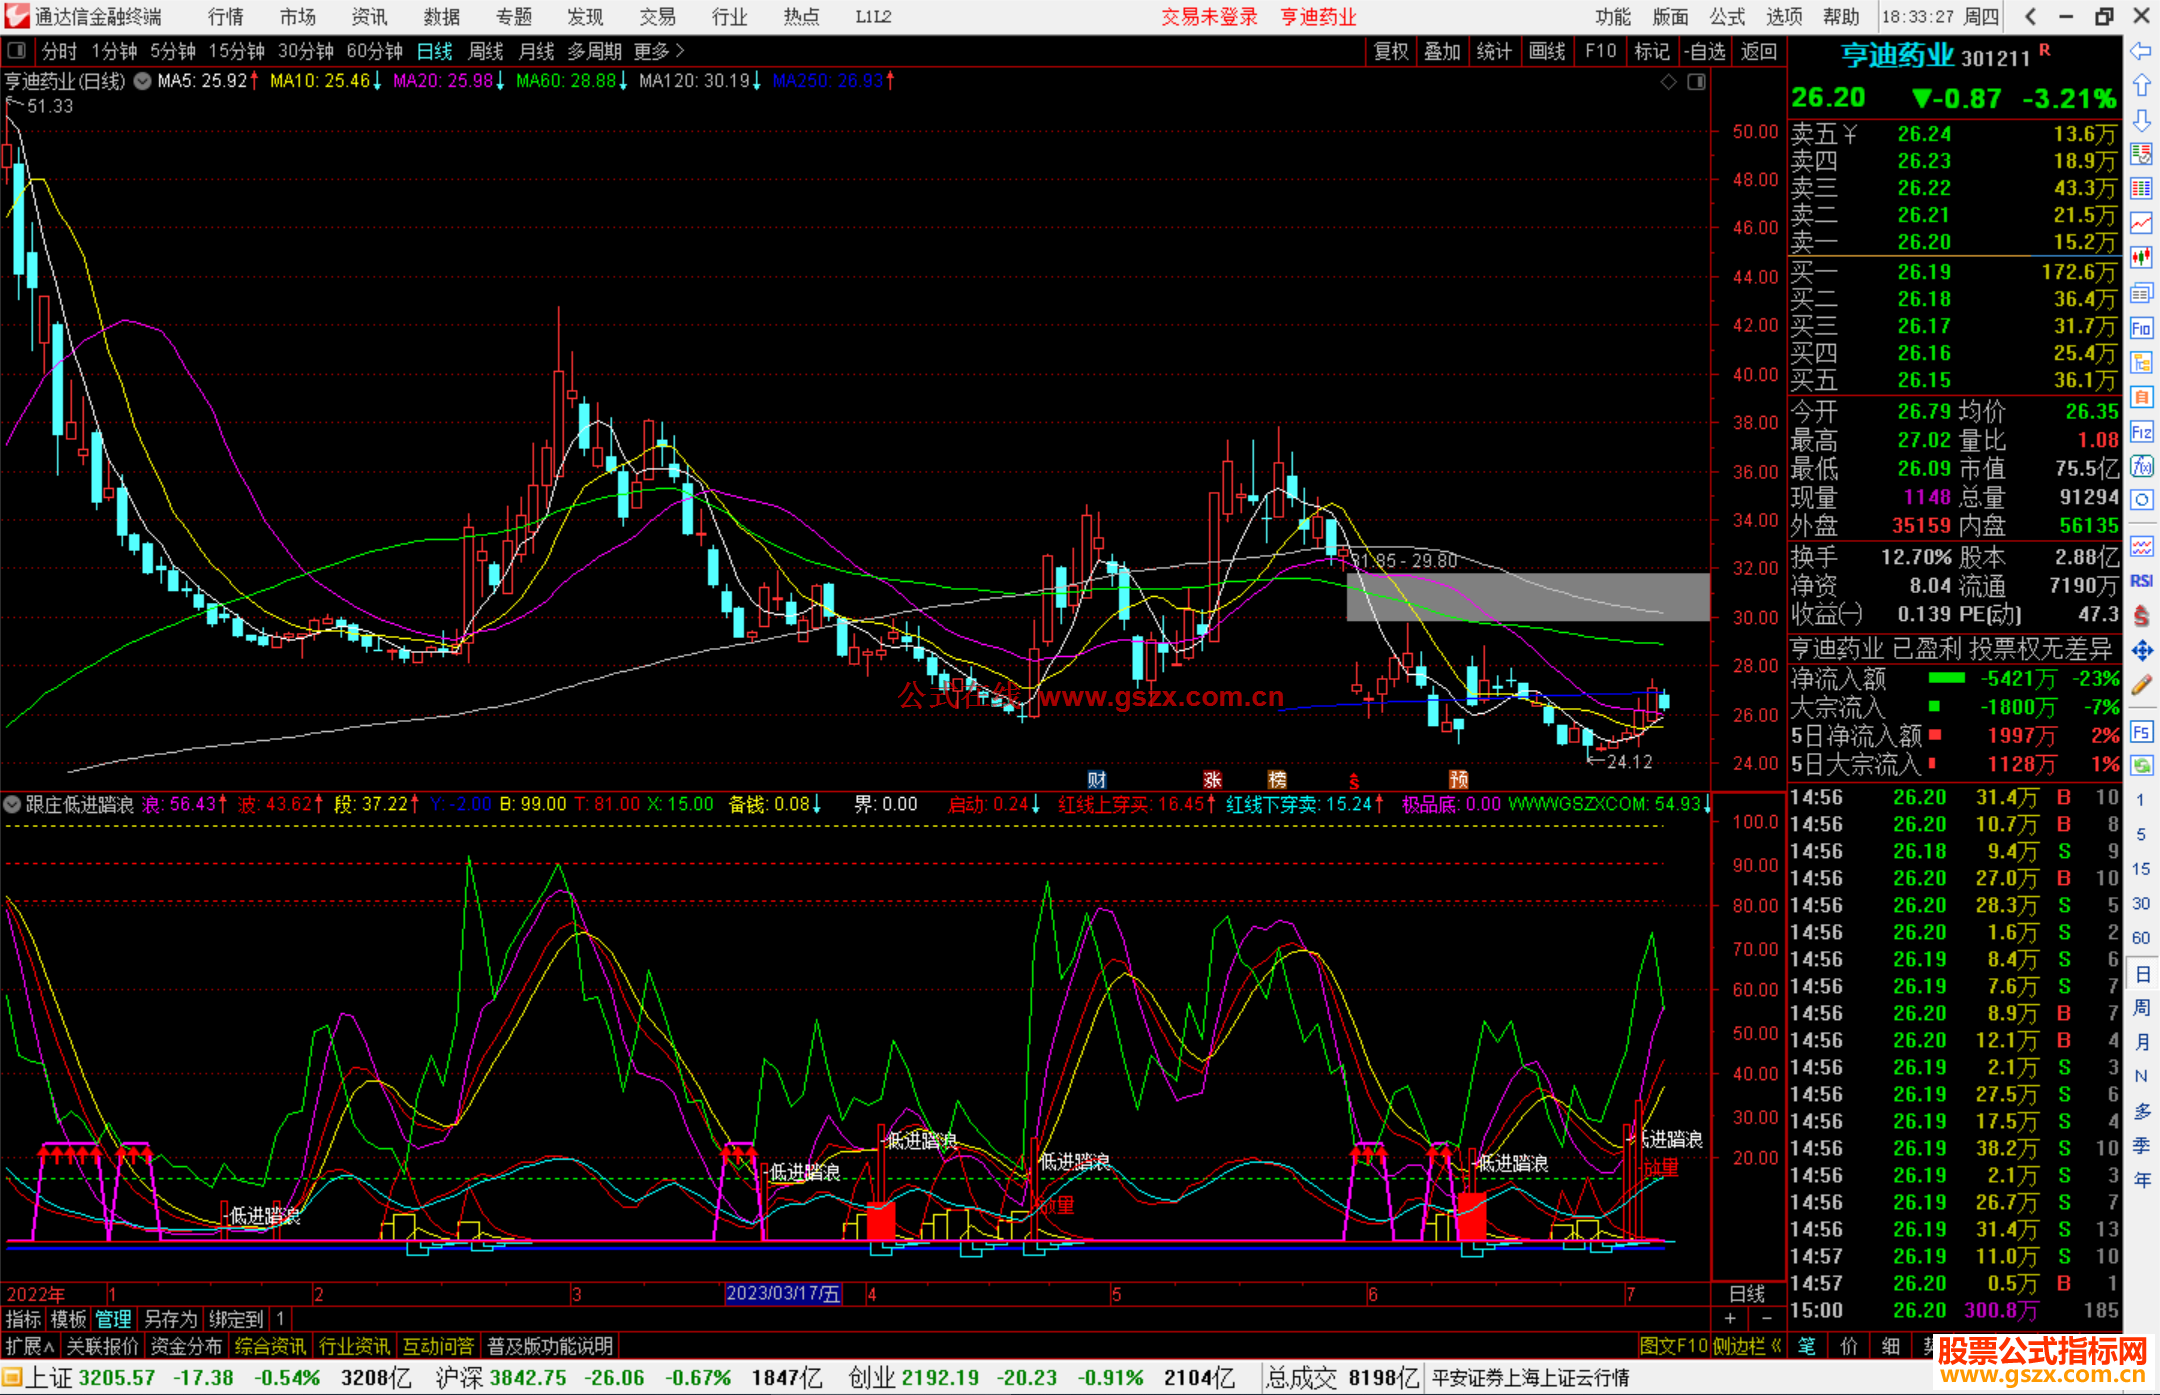The image size is (2160, 1395).
Task: Click the blue four-way move arrows icon
Action: (2141, 651)
